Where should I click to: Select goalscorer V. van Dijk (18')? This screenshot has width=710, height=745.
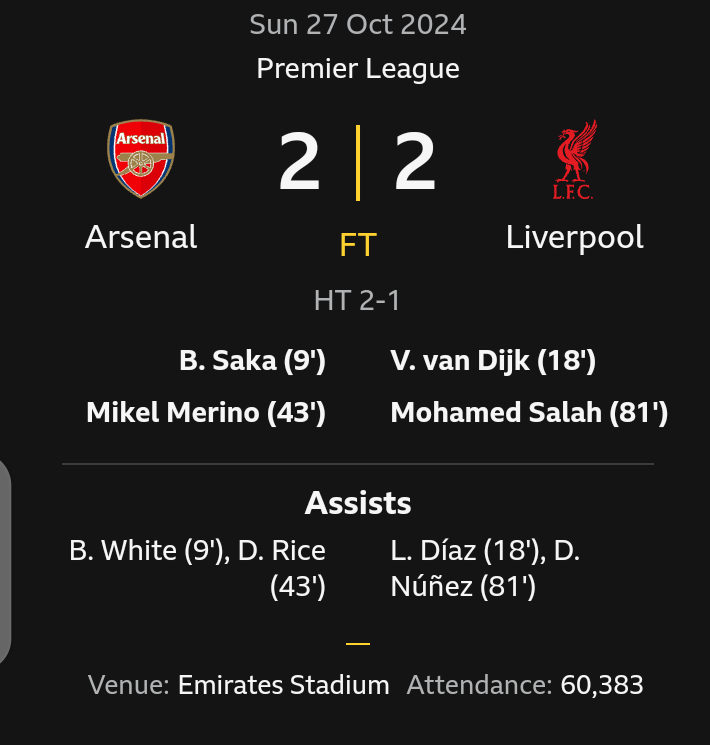click(493, 361)
